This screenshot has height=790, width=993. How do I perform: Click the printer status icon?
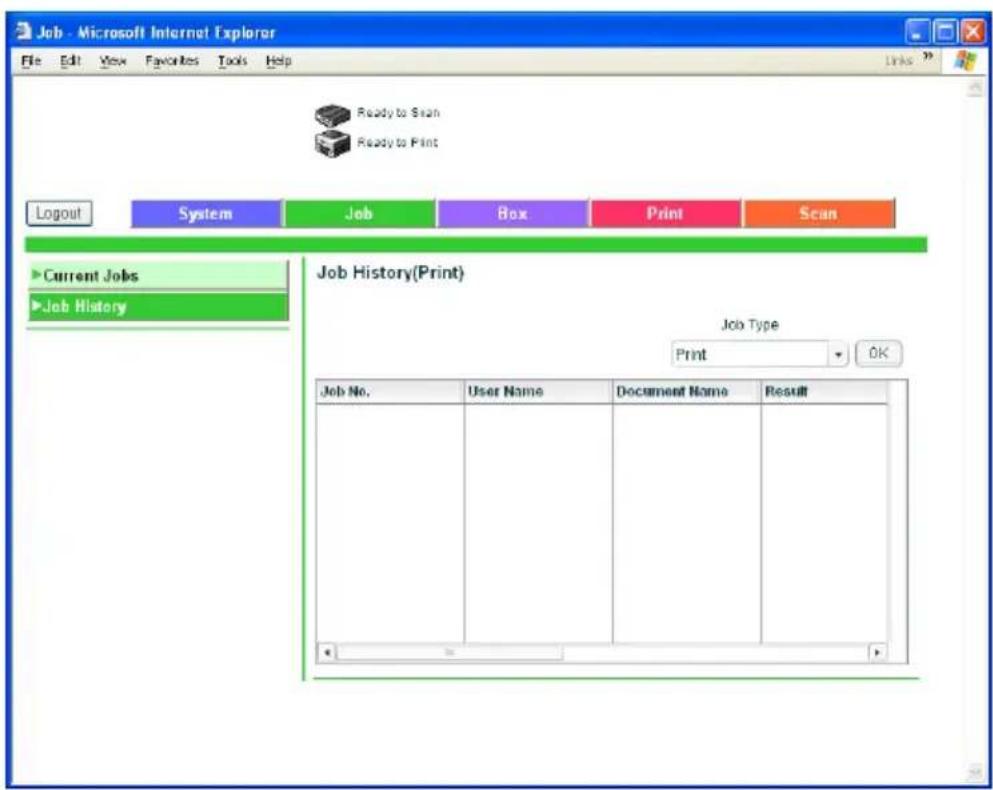coord(332,144)
